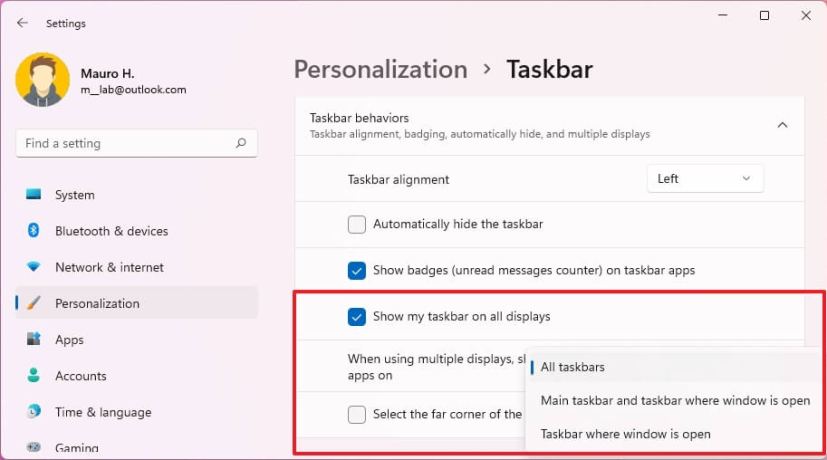
Task: Open Time & language settings
Action: [103, 412]
